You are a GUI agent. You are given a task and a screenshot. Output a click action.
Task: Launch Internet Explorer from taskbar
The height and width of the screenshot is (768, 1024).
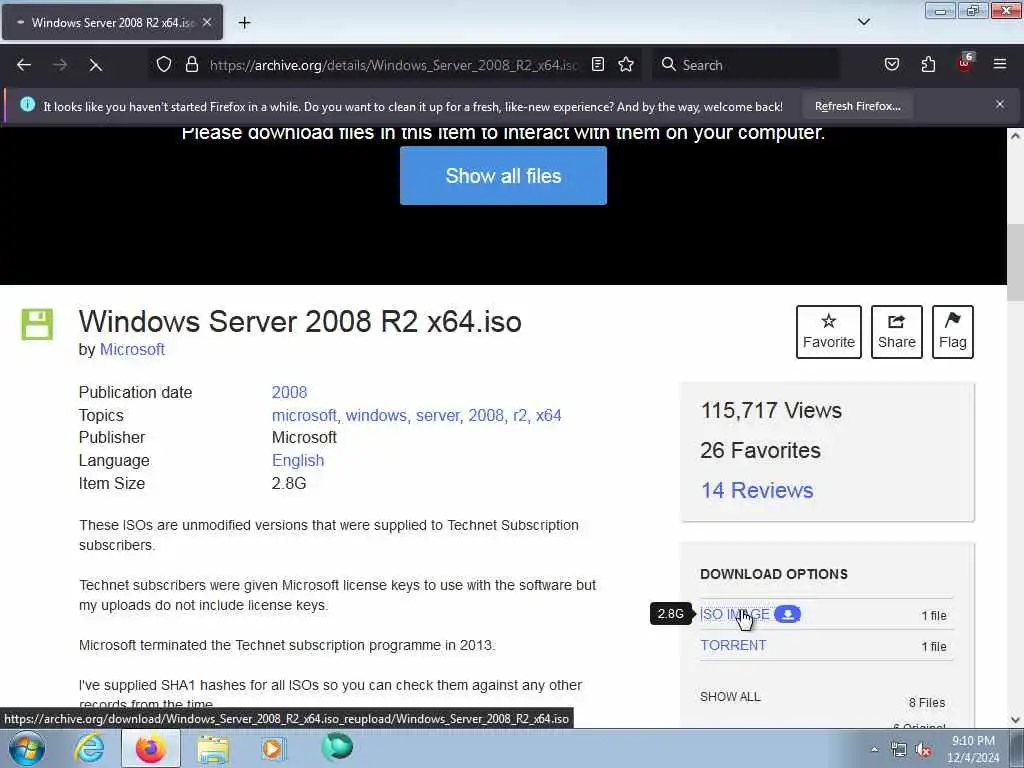coord(89,748)
